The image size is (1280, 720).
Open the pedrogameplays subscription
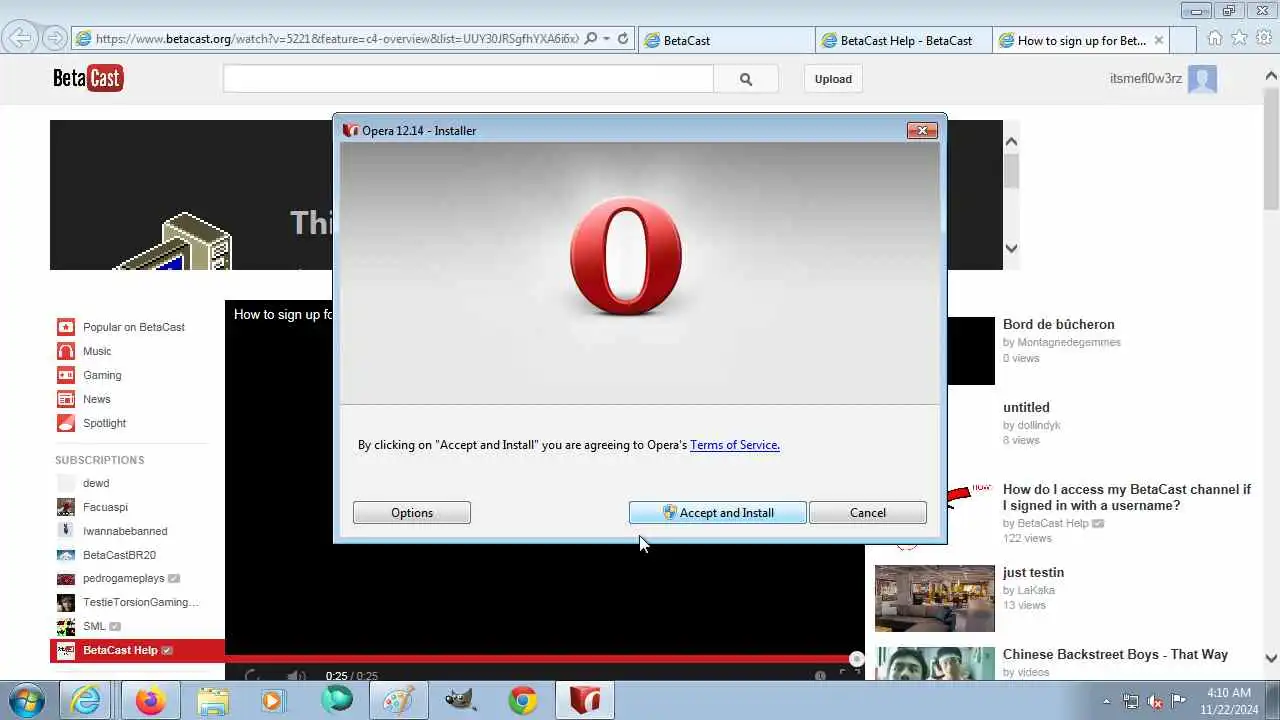click(123, 578)
